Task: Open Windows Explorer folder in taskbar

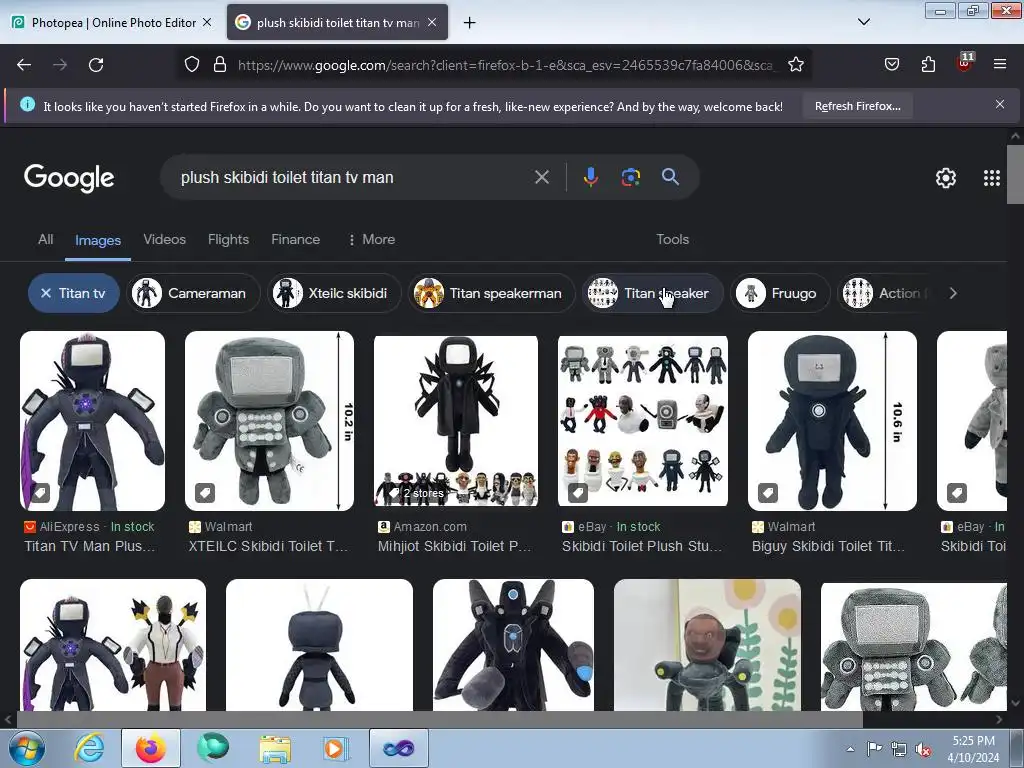Action: coord(275,748)
